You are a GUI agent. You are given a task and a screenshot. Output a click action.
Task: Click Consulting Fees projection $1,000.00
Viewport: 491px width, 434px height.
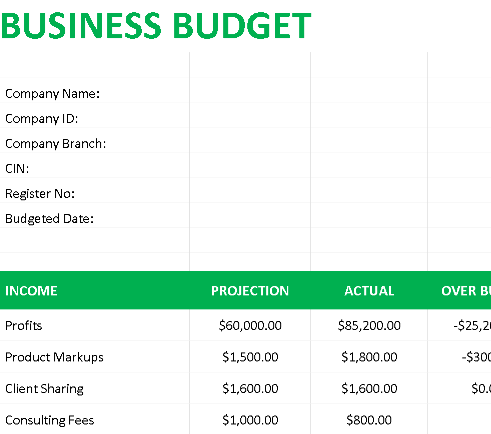250,420
